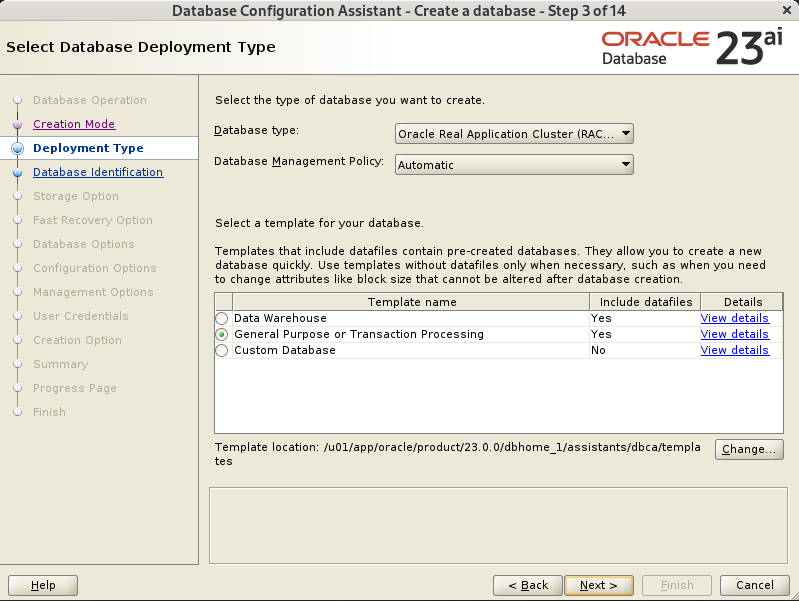Click the Template name column header
799x601 pixels.
pyautogui.click(x=412, y=302)
